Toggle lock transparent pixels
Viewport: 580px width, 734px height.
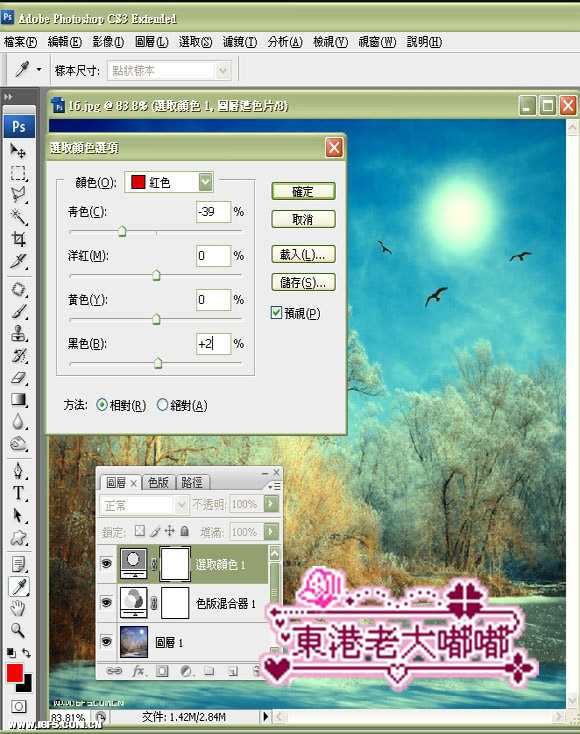pos(139,531)
